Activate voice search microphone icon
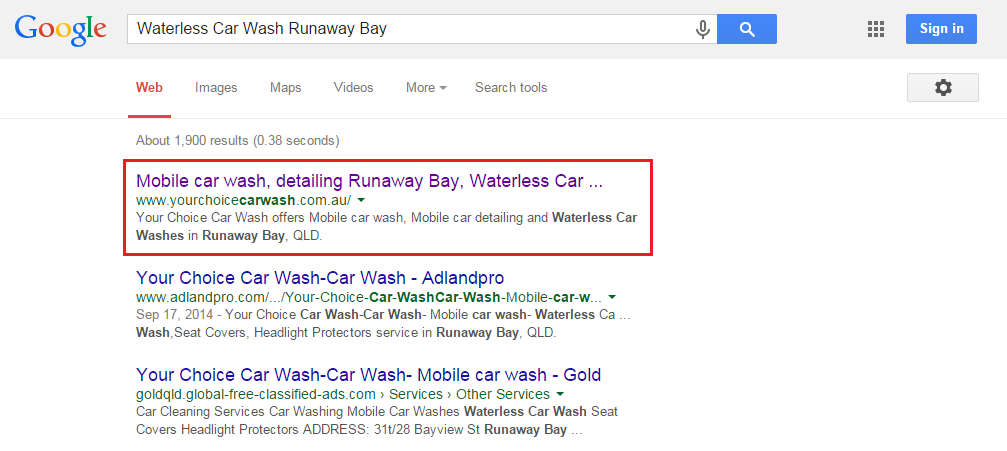 click(703, 29)
